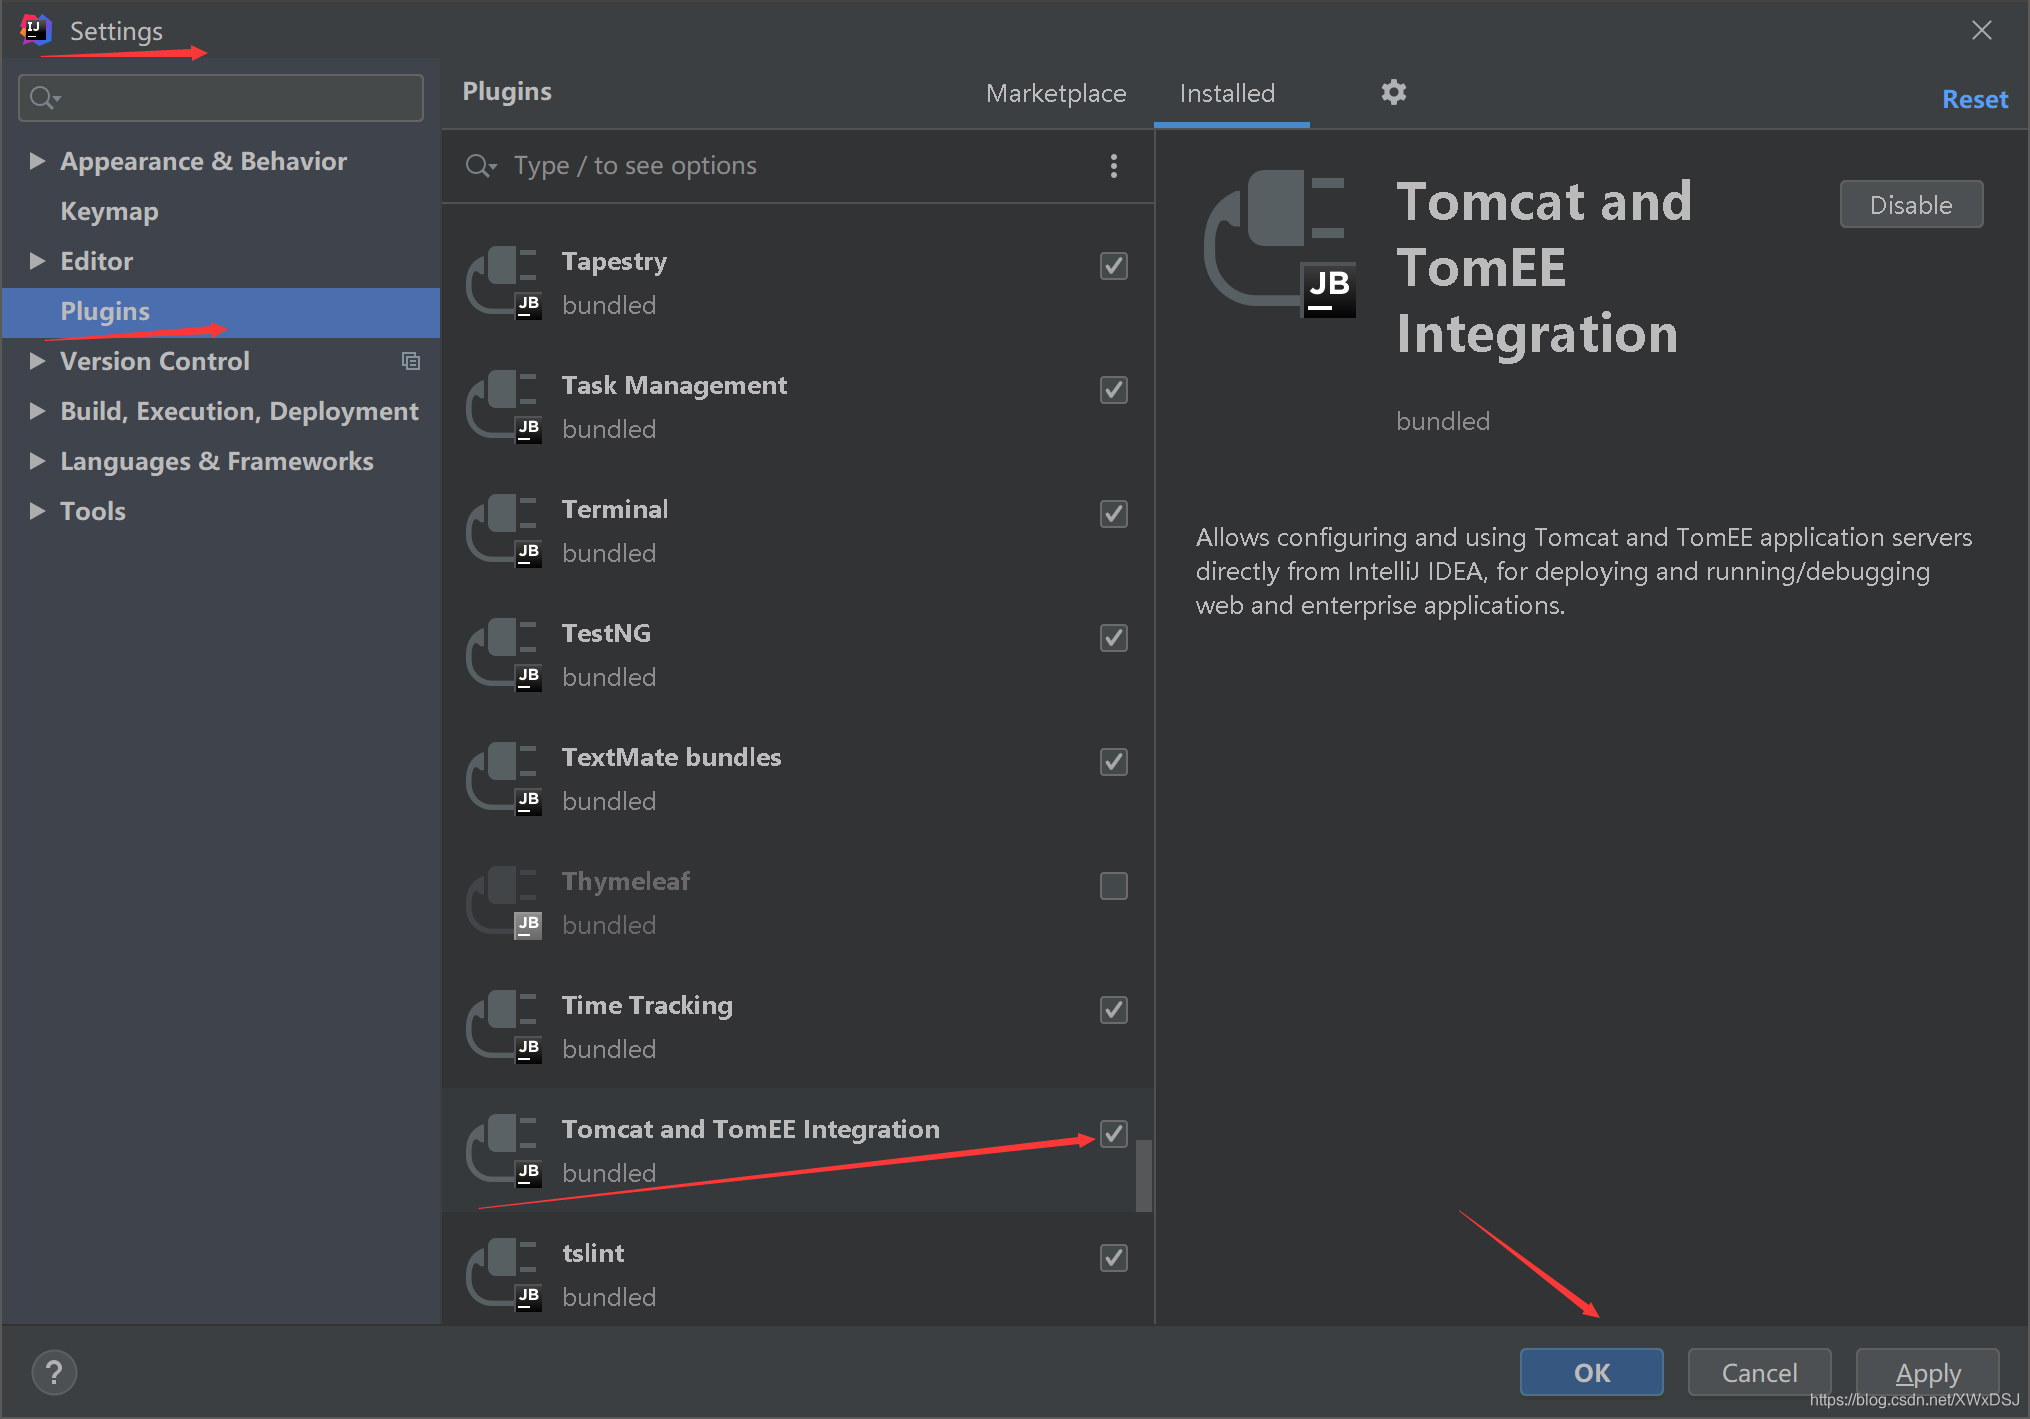The image size is (2030, 1419).
Task: Click the Reset link
Action: click(x=1973, y=100)
